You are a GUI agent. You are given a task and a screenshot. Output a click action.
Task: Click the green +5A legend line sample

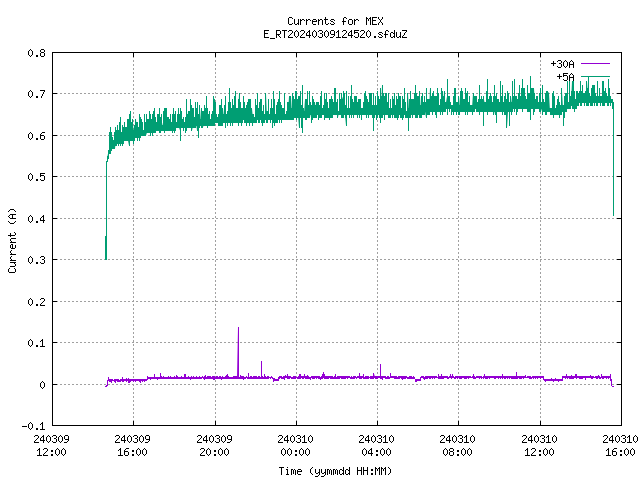[x=595, y=76]
